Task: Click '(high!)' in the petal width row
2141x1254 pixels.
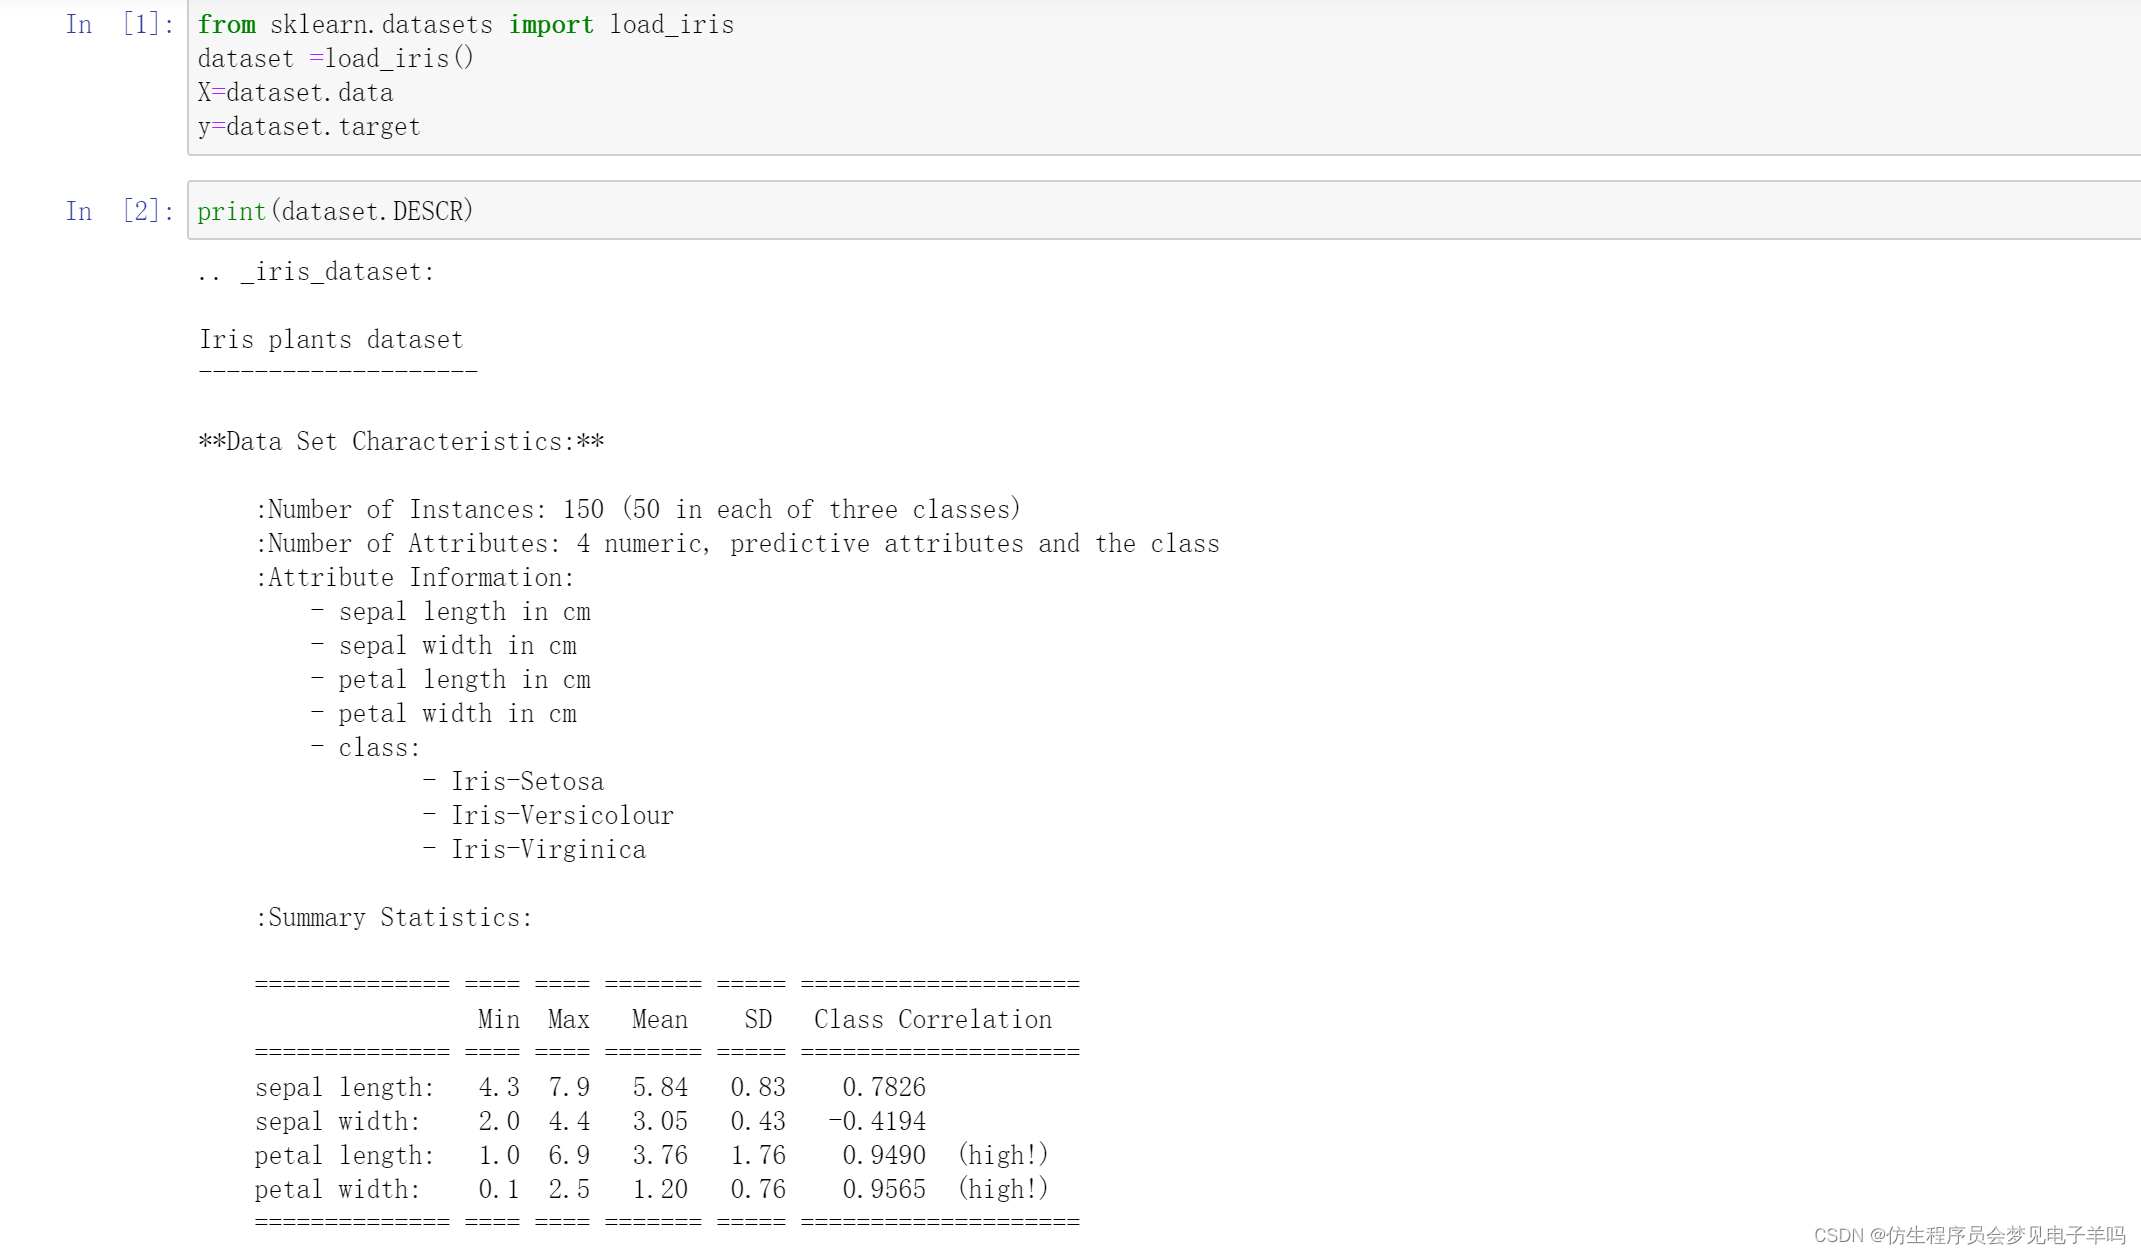Action: 1003,1190
